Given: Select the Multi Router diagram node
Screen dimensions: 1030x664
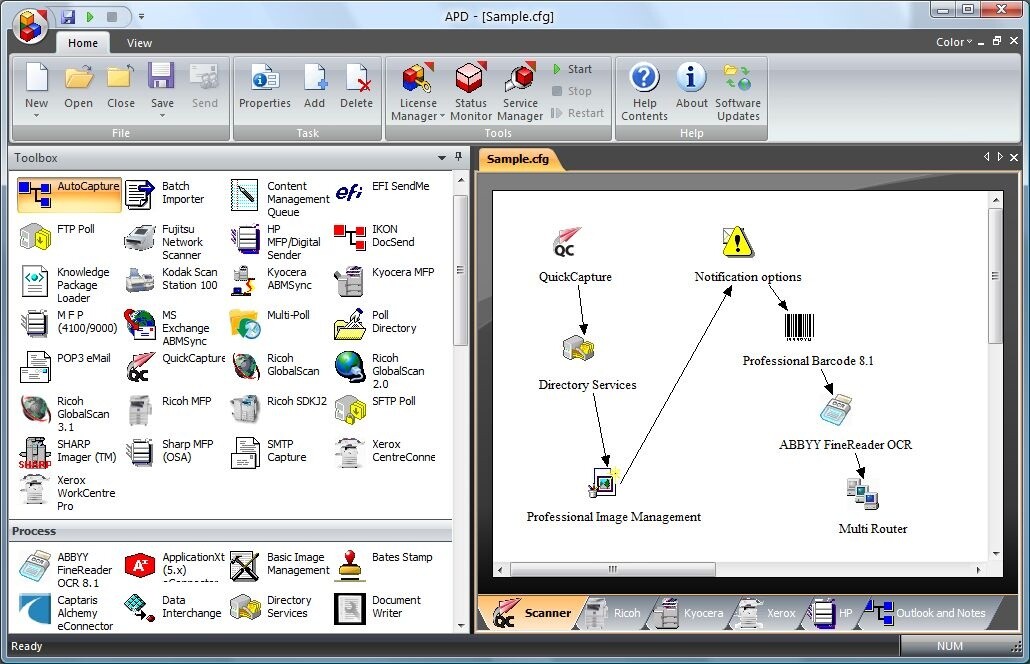Looking at the screenshot, I should (872, 506).
